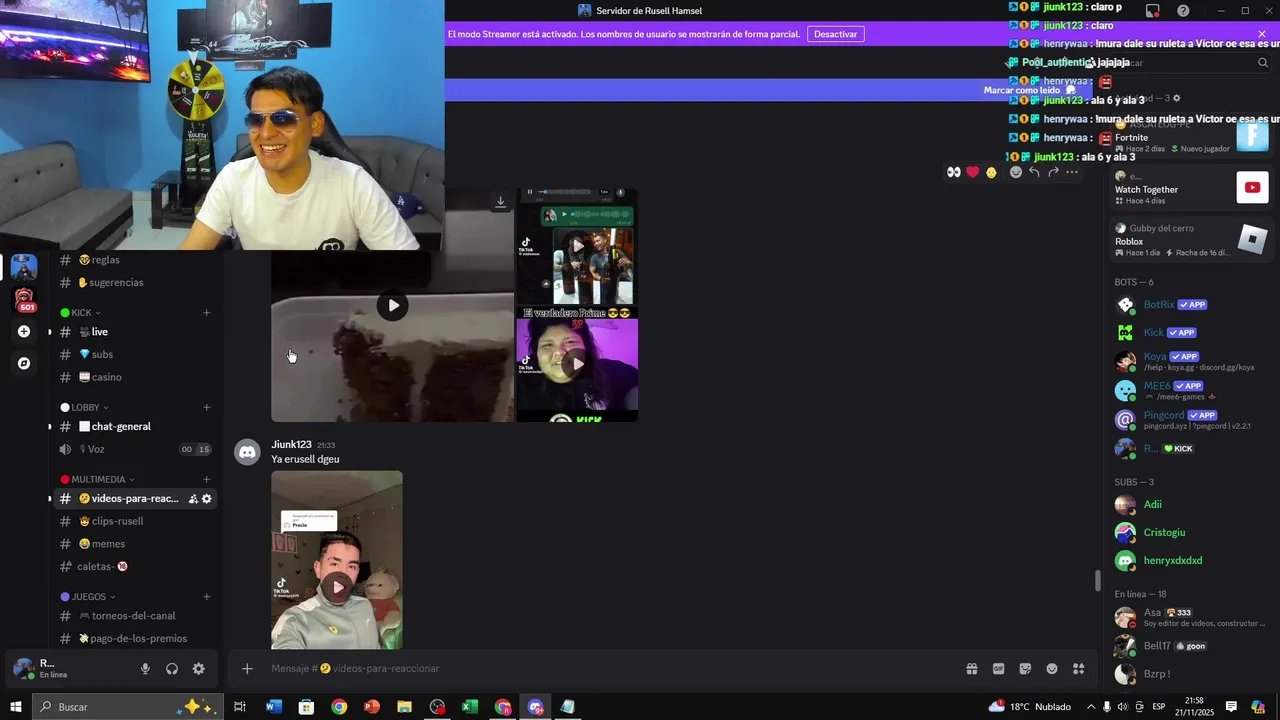Image resolution: width=1280 pixels, height=720 pixels.
Task: Open the sticker picker
Action: click(1025, 669)
